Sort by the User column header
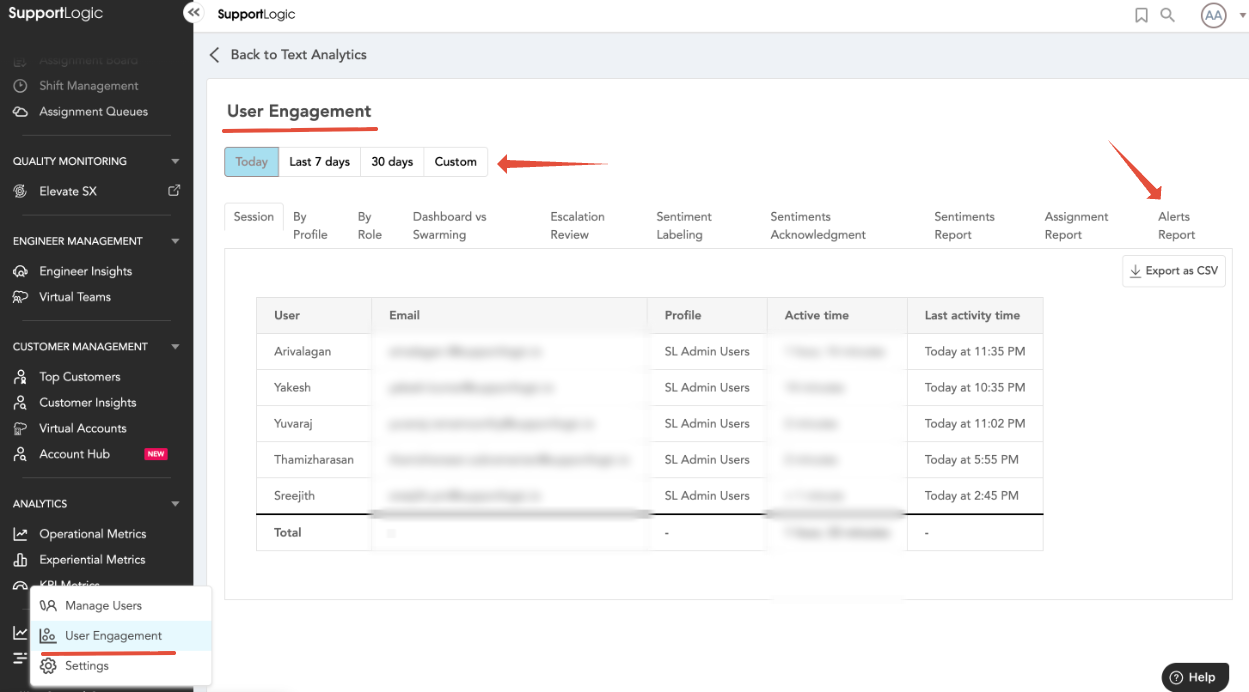 [314, 315]
